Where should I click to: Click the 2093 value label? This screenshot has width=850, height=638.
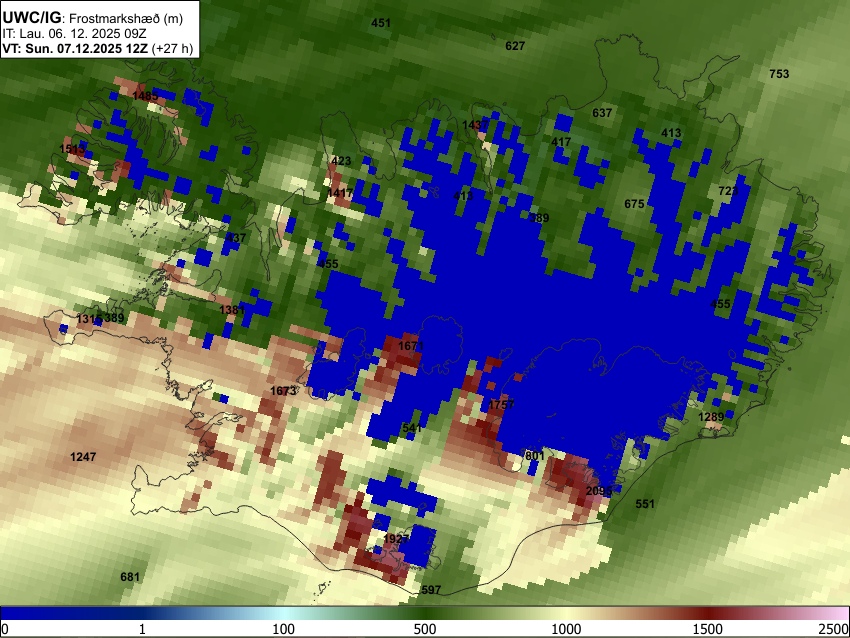[x=599, y=491]
